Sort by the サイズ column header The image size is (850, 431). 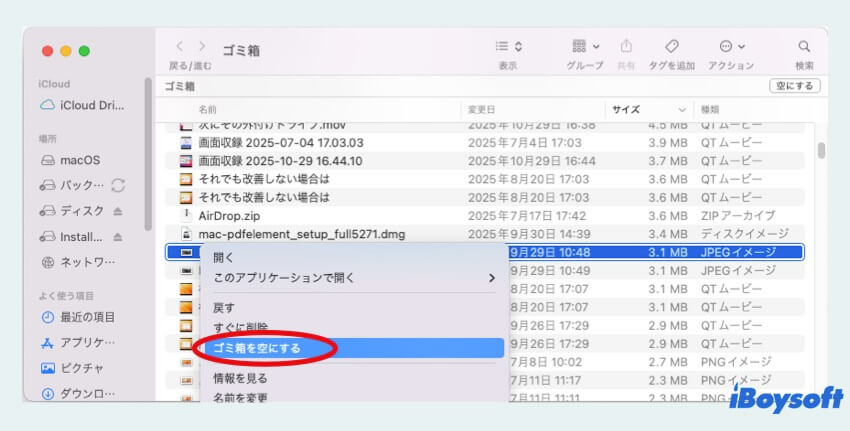[x=627, y=109]
